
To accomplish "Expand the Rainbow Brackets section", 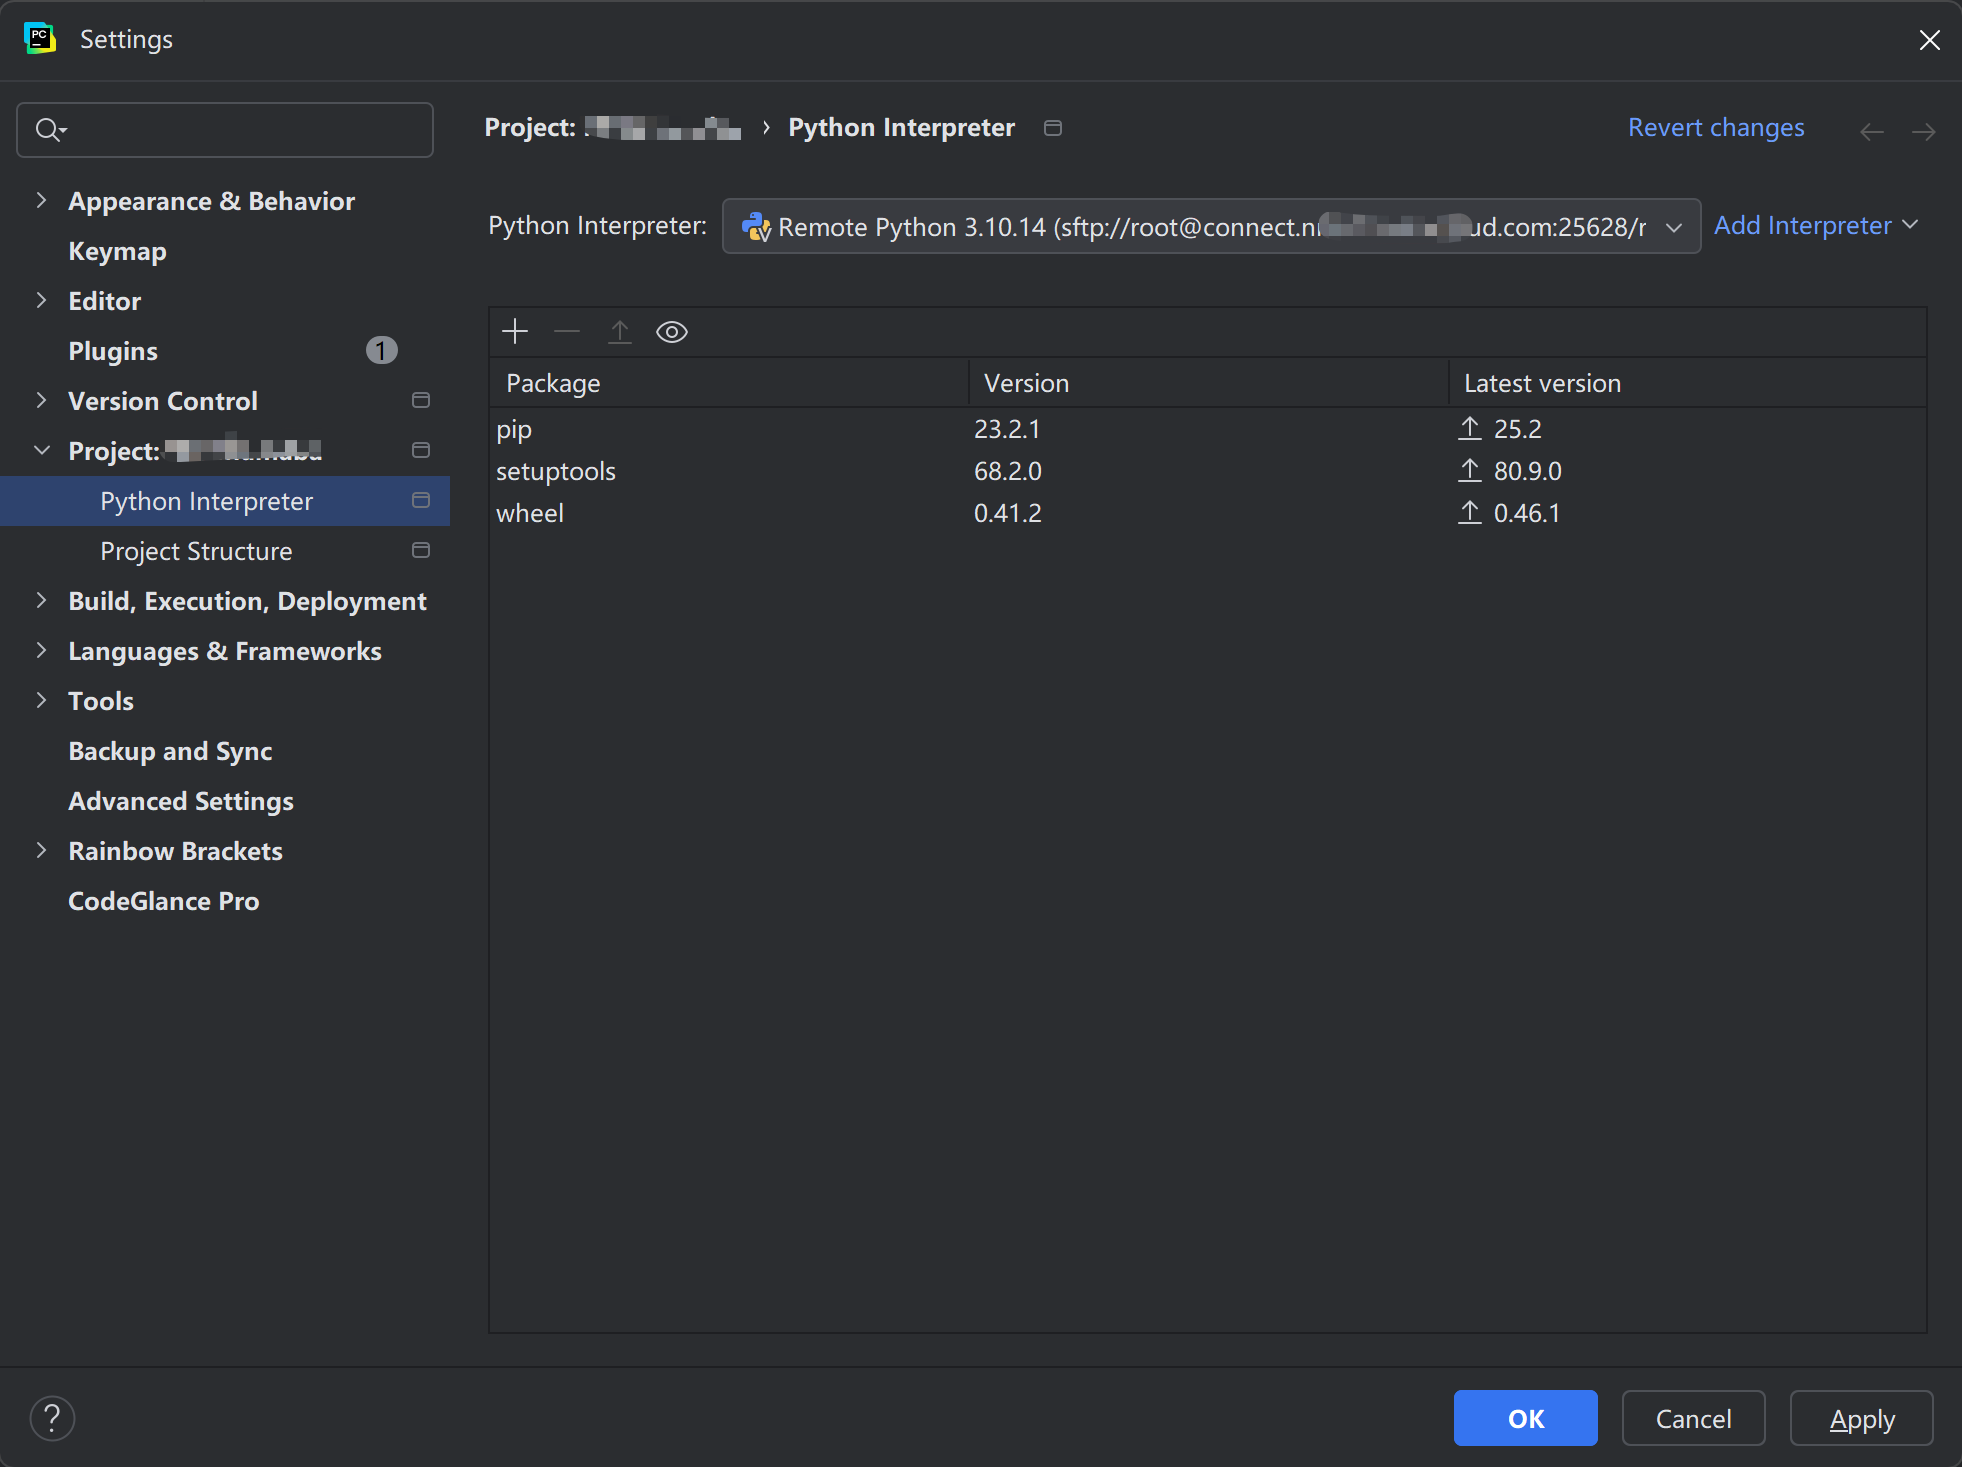I will point(41,851).
